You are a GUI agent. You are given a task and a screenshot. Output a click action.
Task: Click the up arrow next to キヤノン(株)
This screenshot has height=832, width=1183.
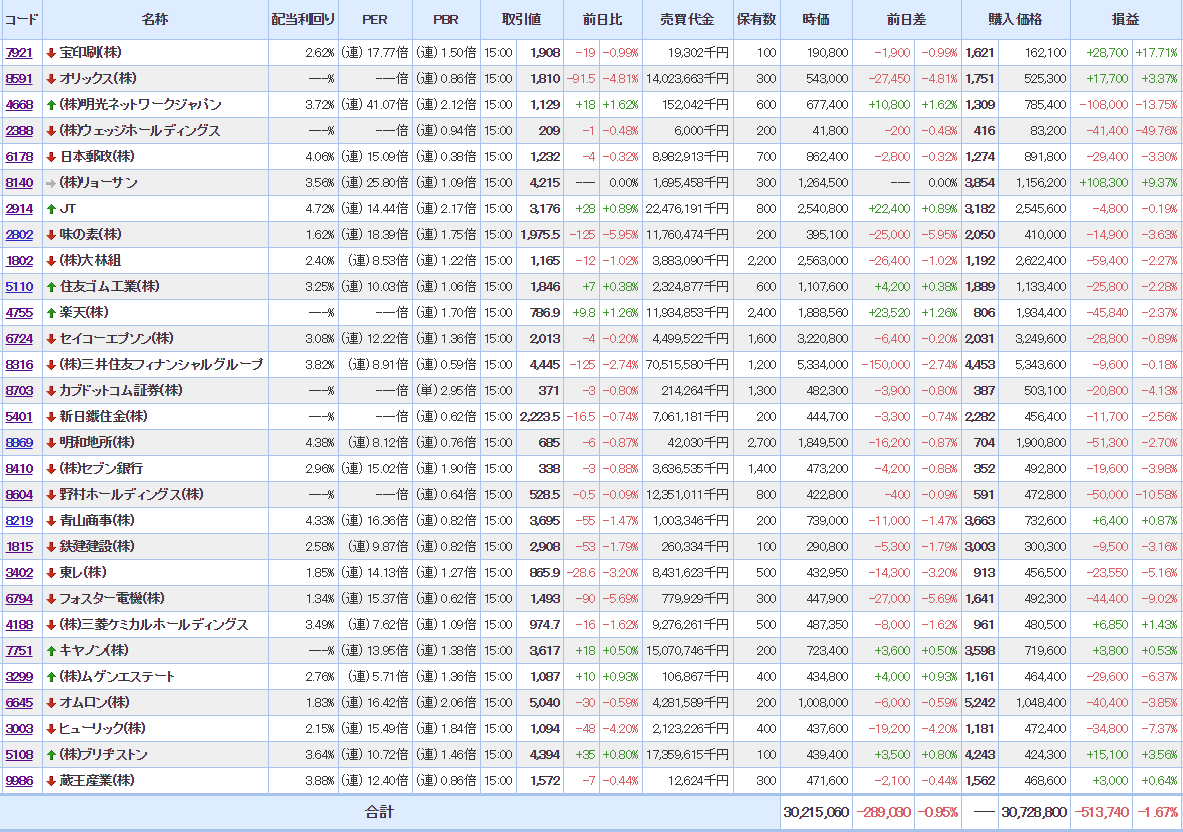pos(51,651)
